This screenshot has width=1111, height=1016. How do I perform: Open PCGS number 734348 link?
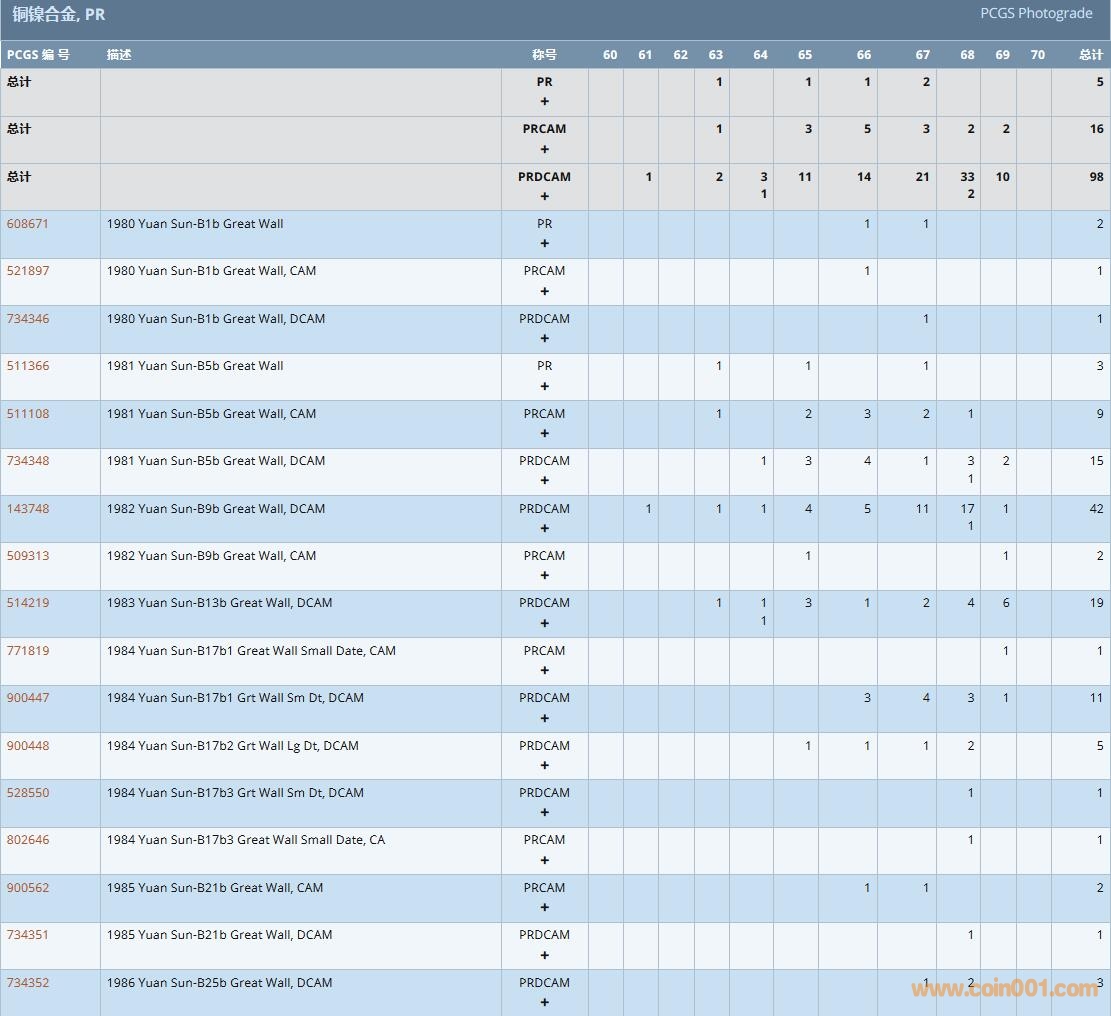click(28, 461)
